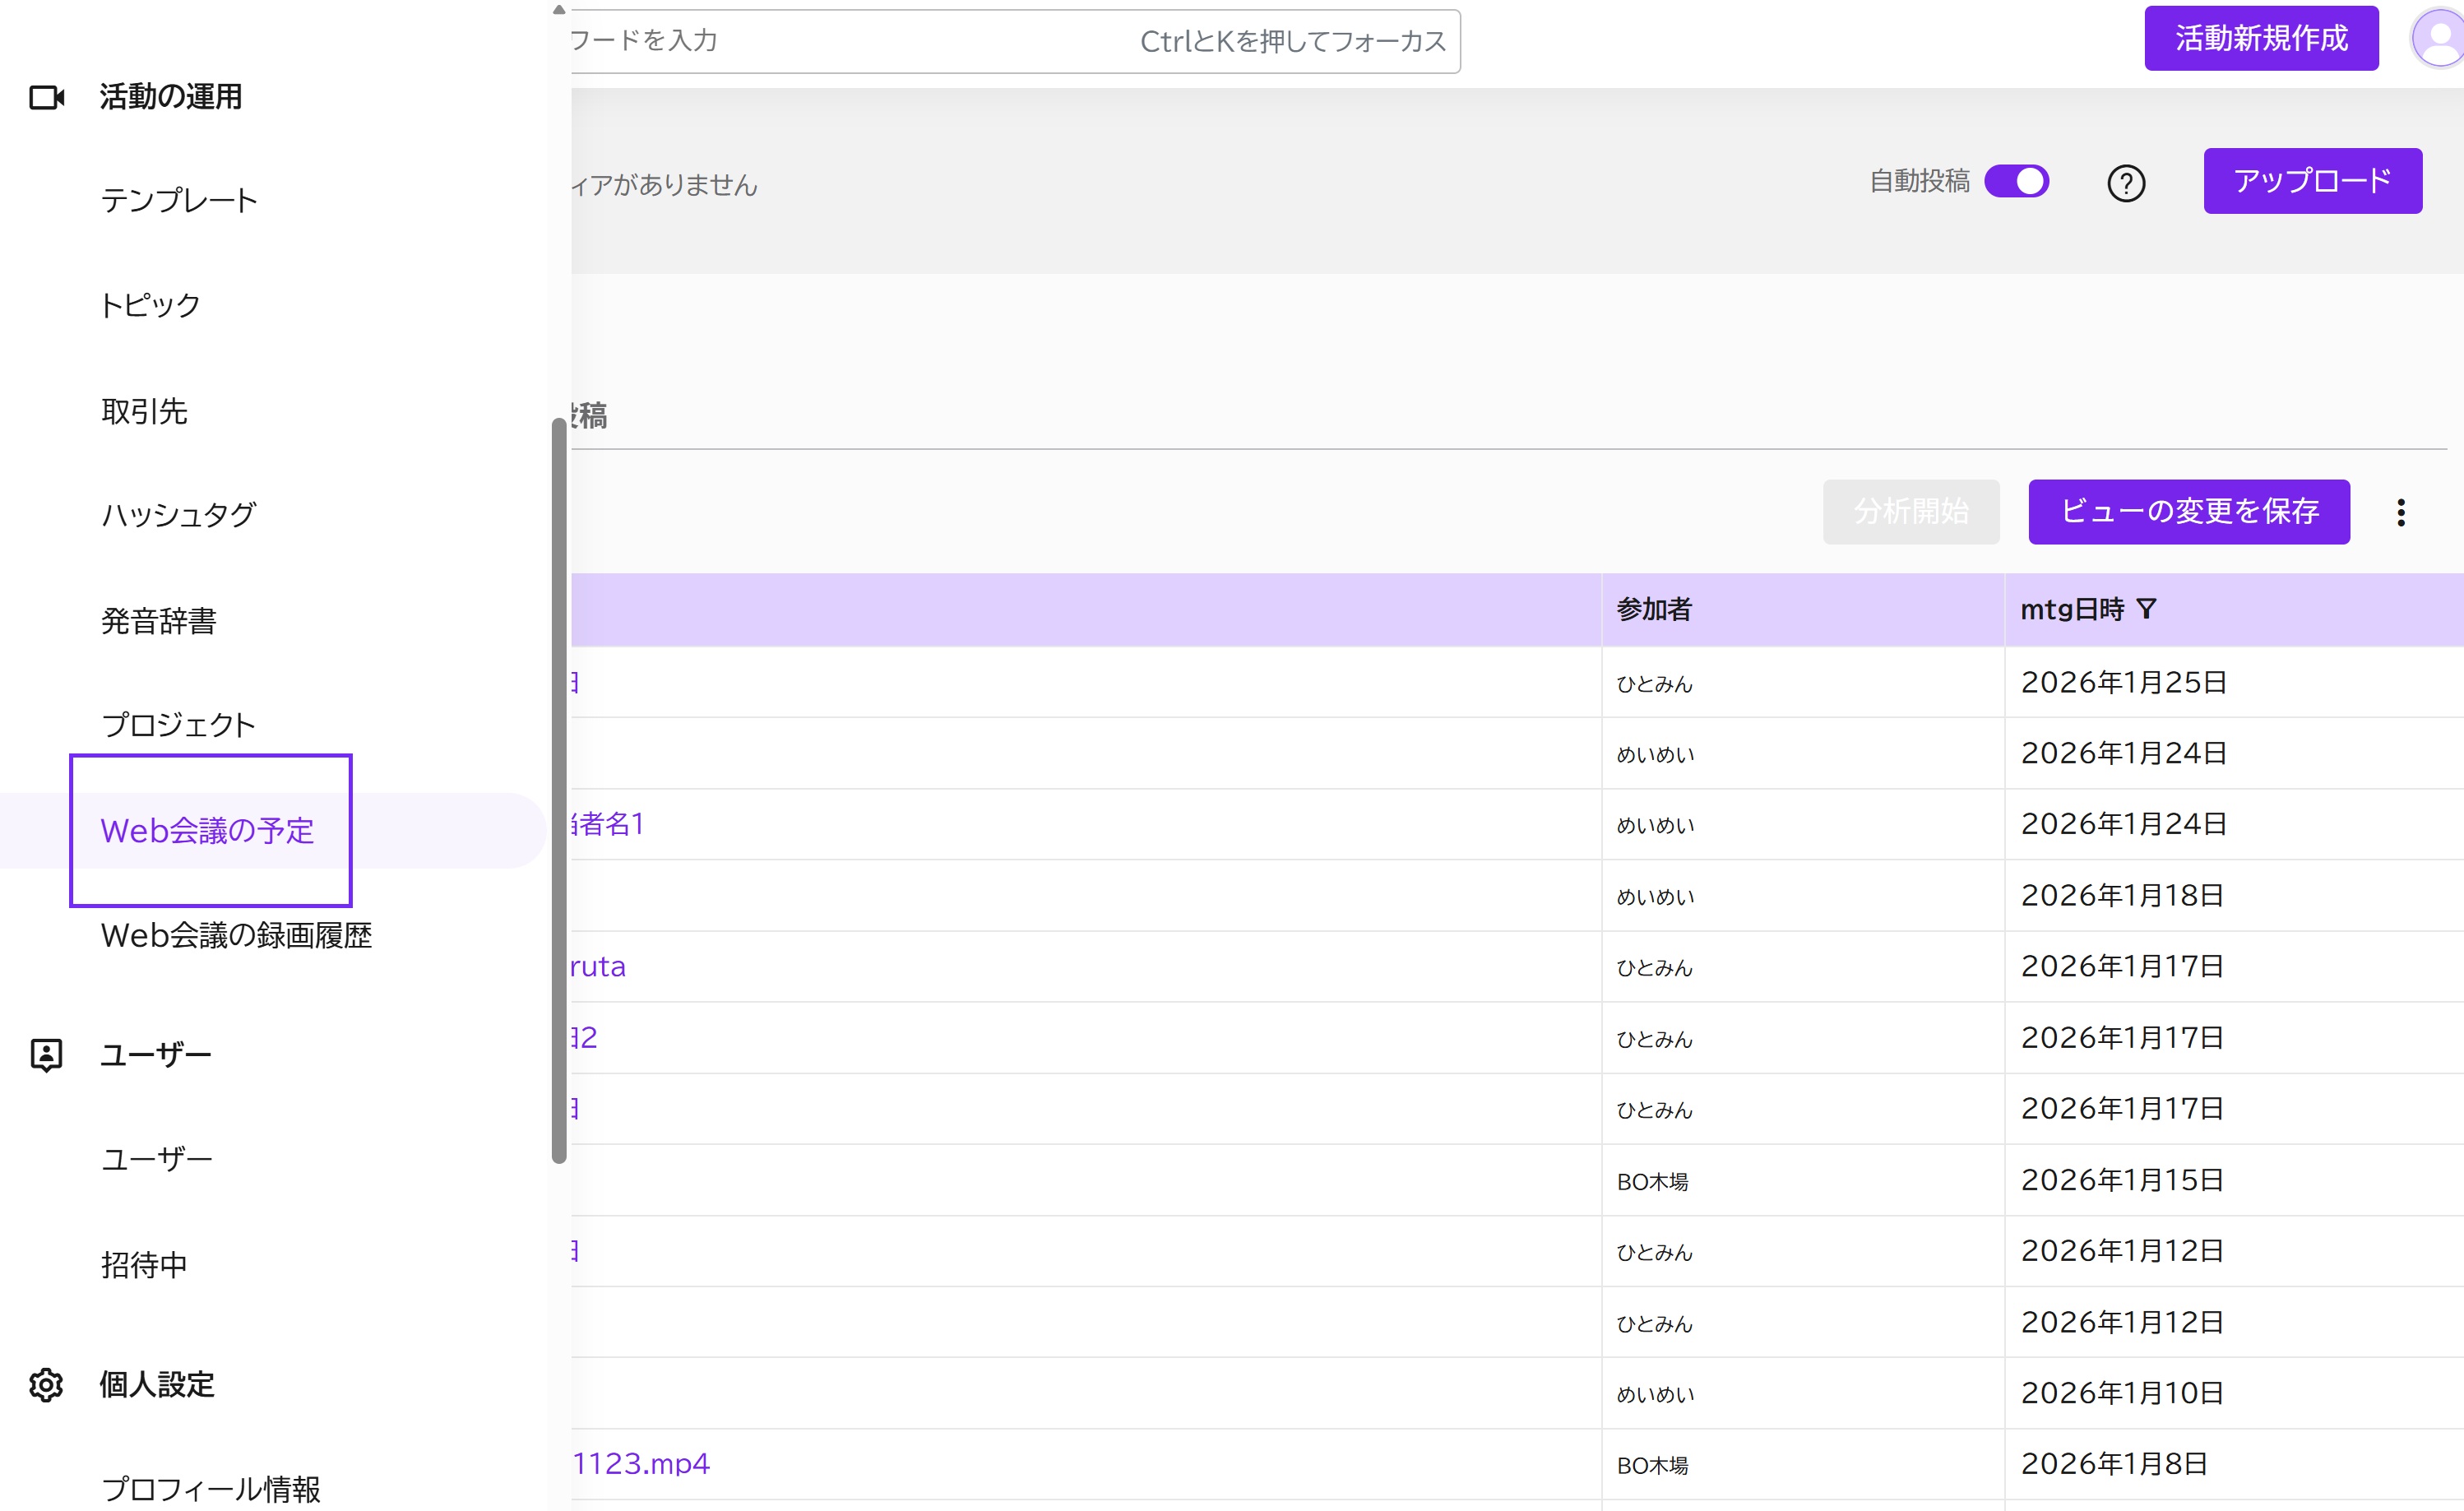Click the user badge icon beside ユーザー

point(46,1055)
